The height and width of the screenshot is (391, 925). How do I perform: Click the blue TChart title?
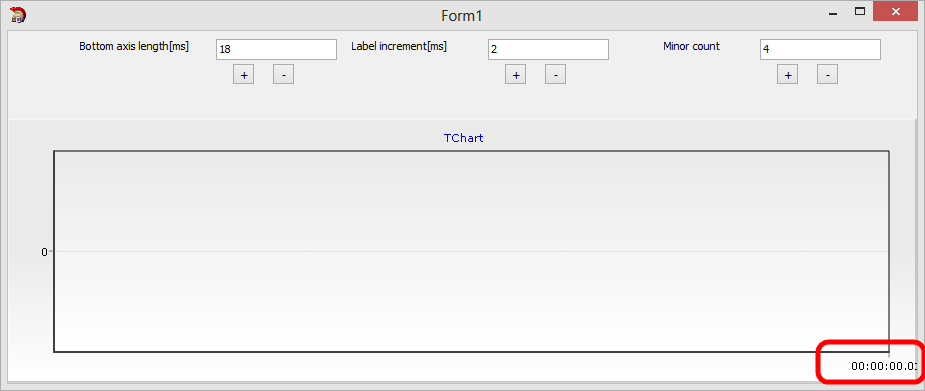click(464, 138)
